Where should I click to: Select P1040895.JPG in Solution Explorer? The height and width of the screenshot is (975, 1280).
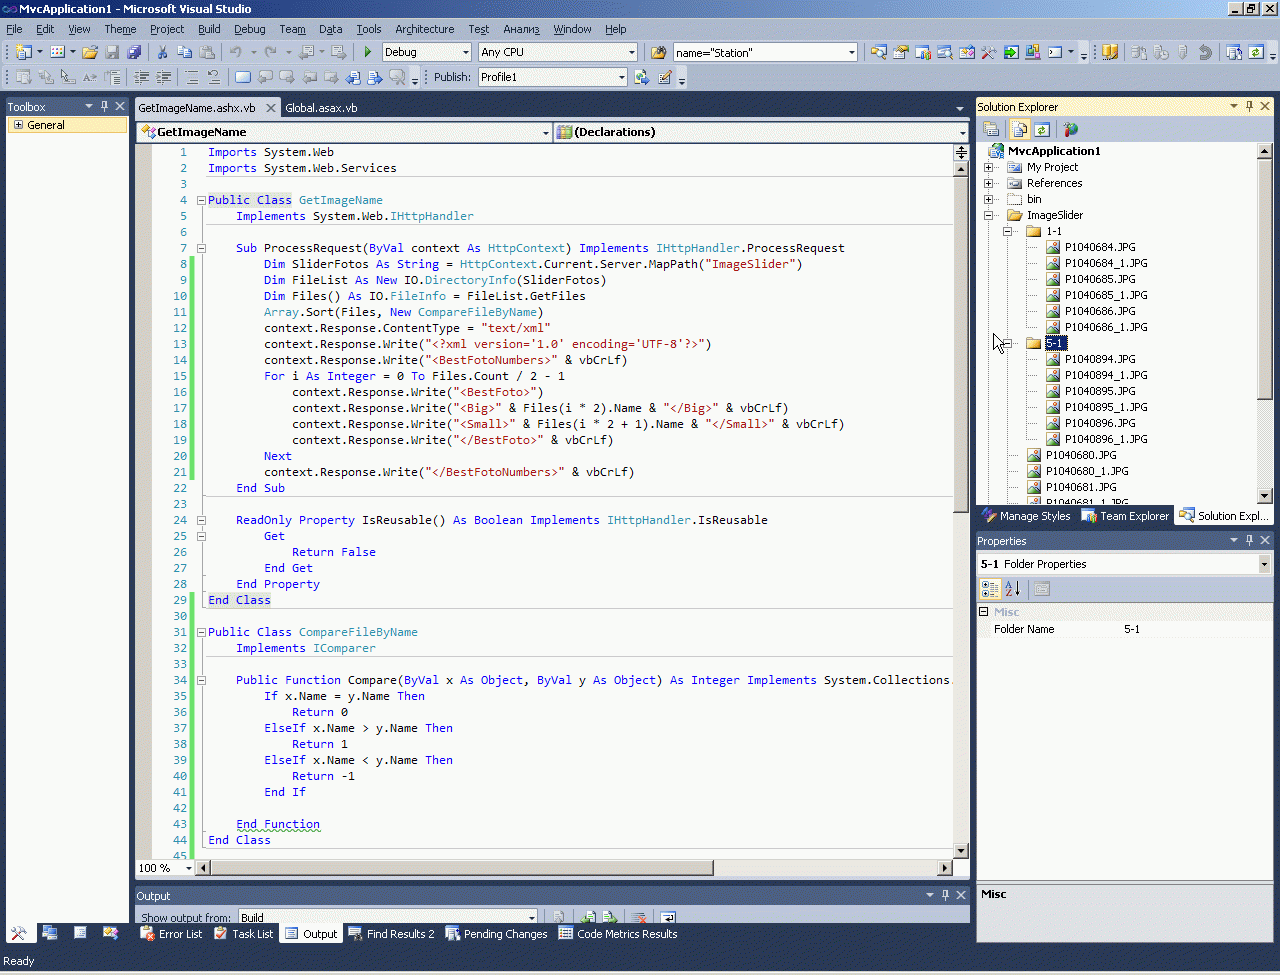1099,391
